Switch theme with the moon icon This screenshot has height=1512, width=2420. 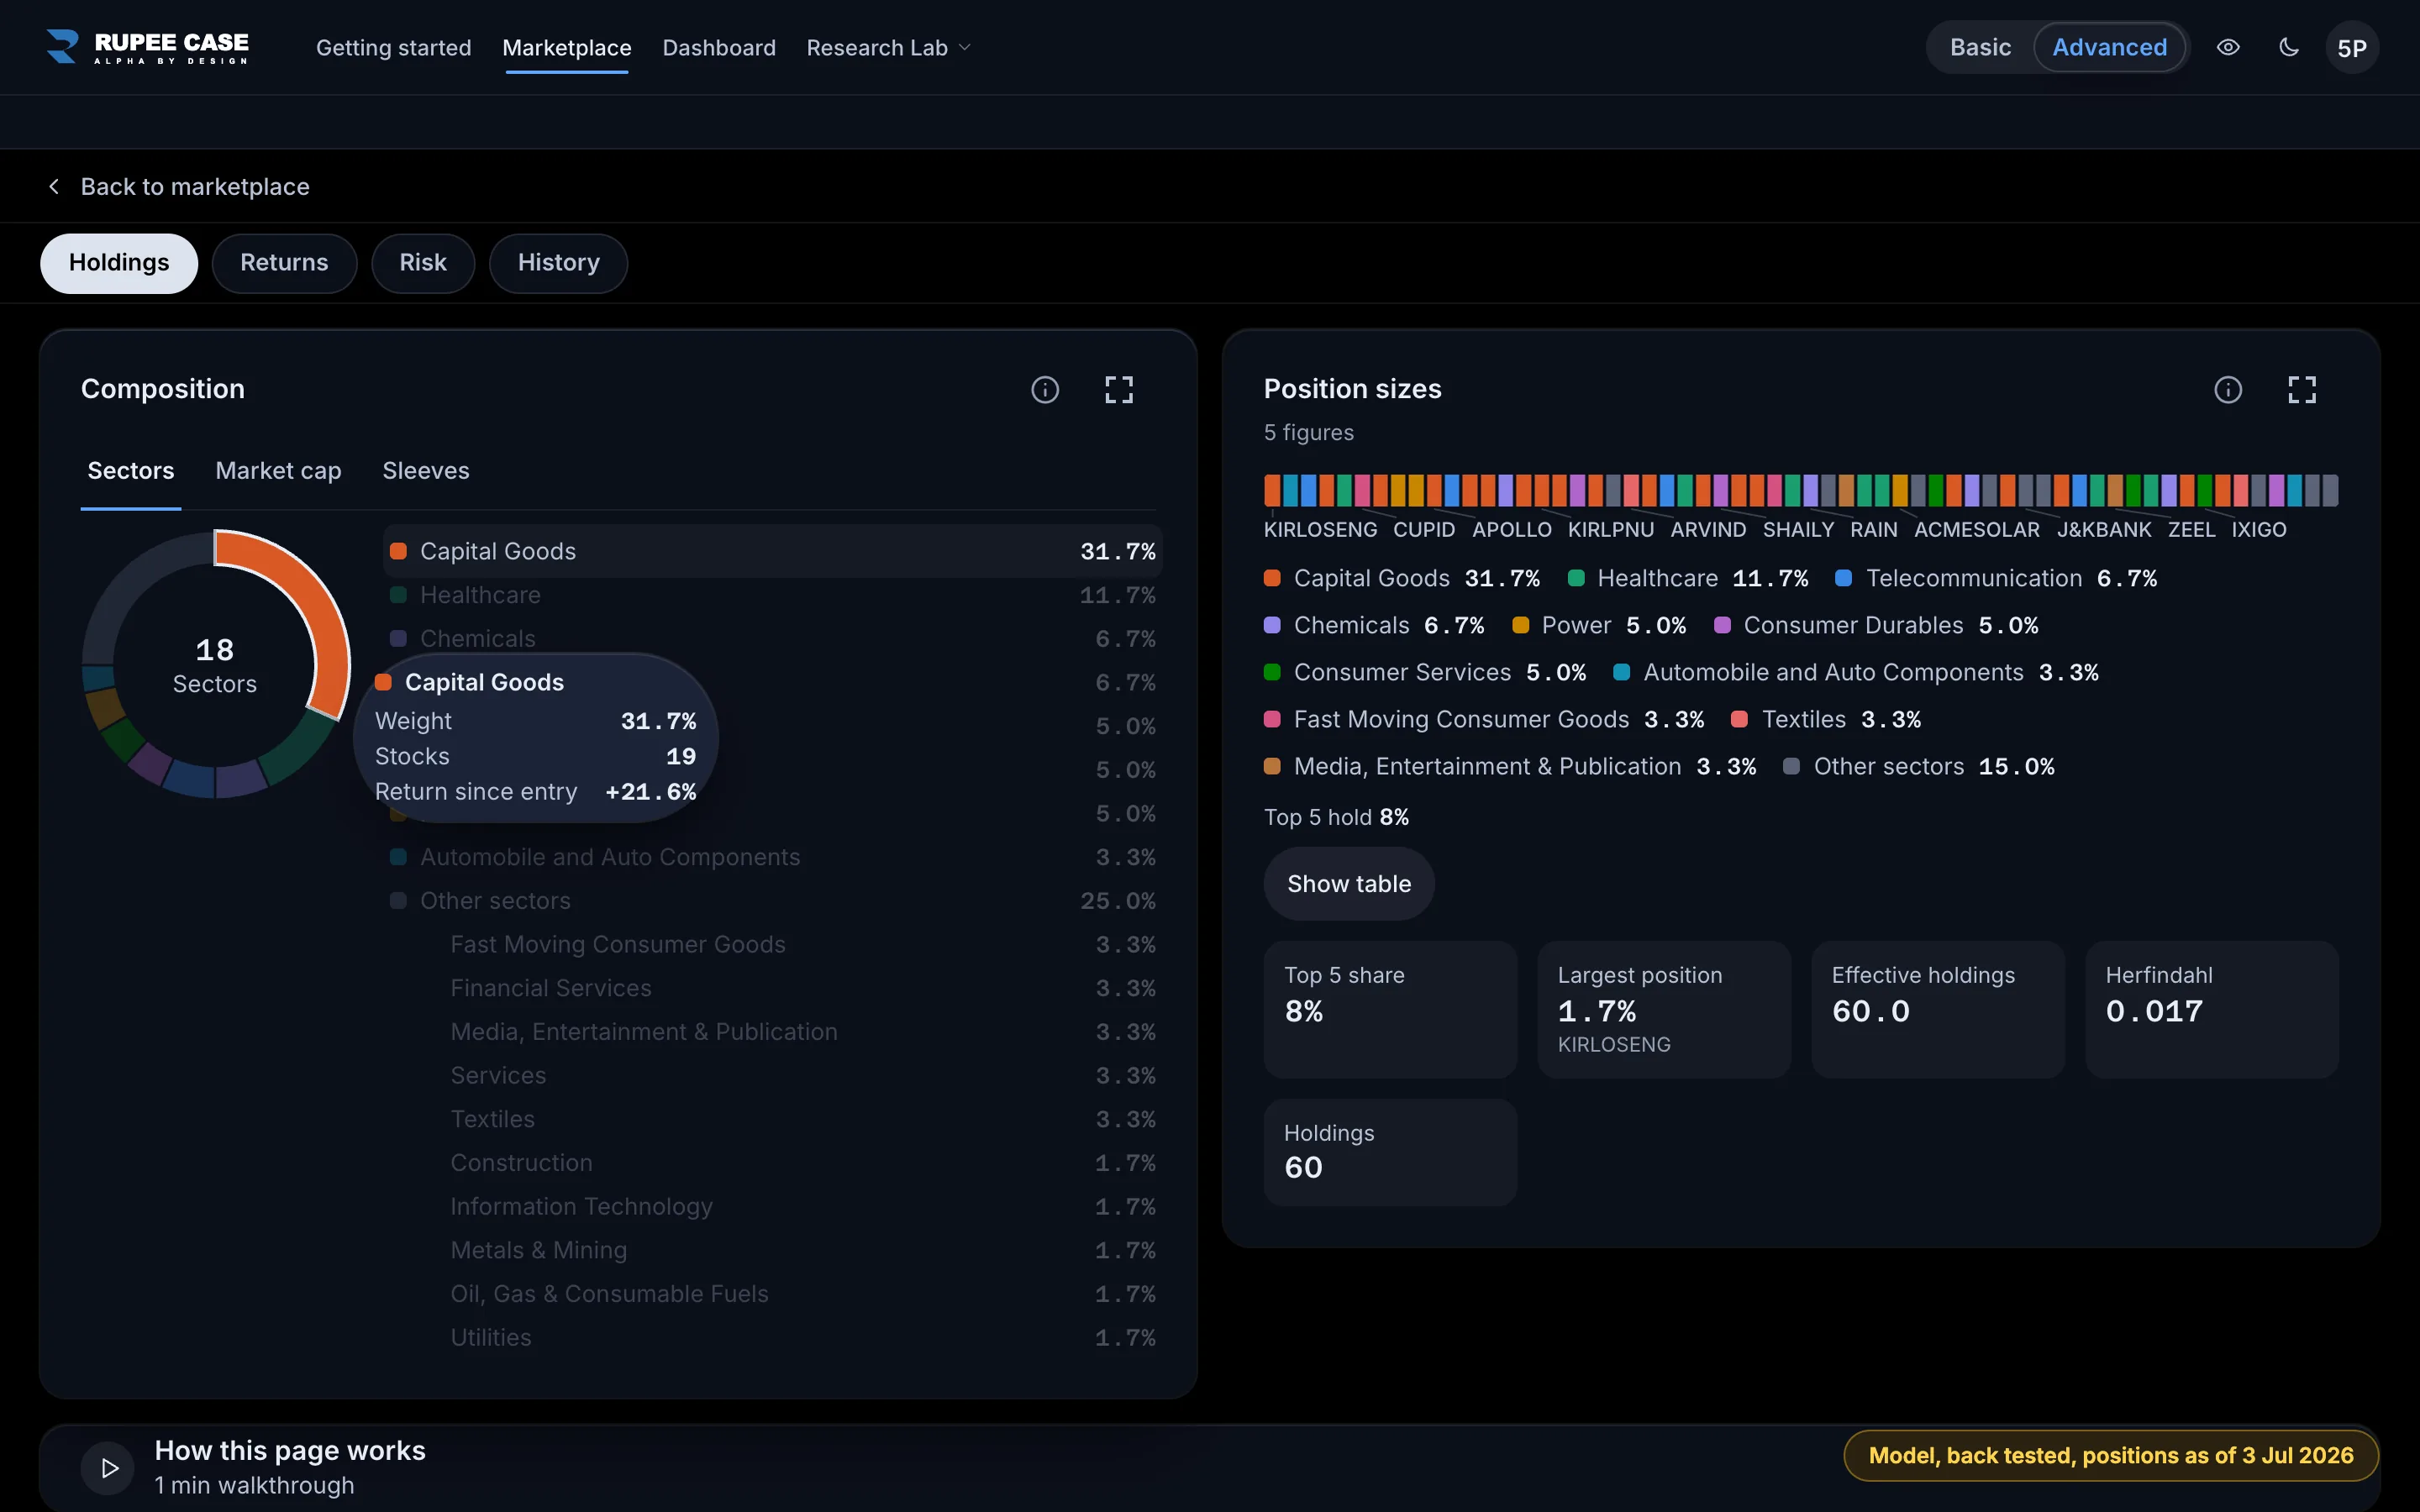pyautogui.click(x=2289, y=47)
